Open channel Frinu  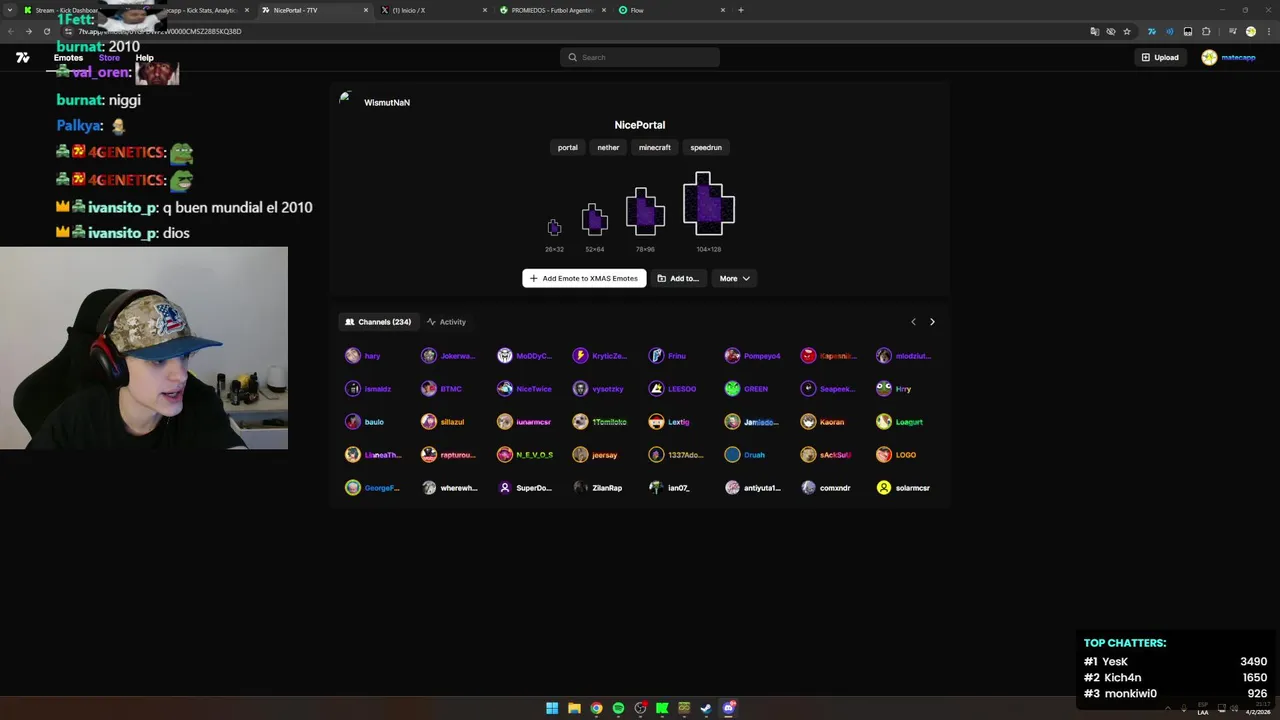tap(668, 356)
